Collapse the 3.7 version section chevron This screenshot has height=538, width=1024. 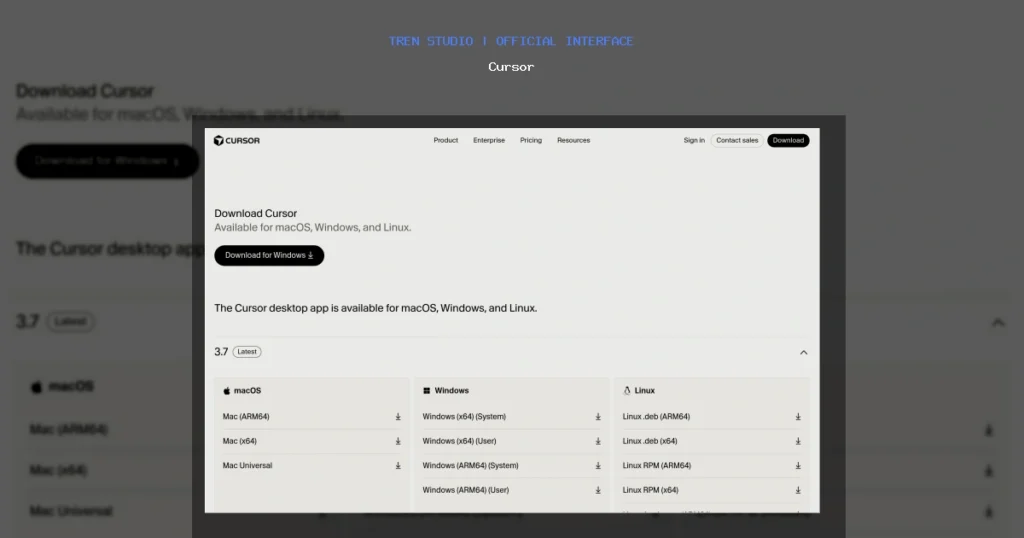[x=803, y=353]
